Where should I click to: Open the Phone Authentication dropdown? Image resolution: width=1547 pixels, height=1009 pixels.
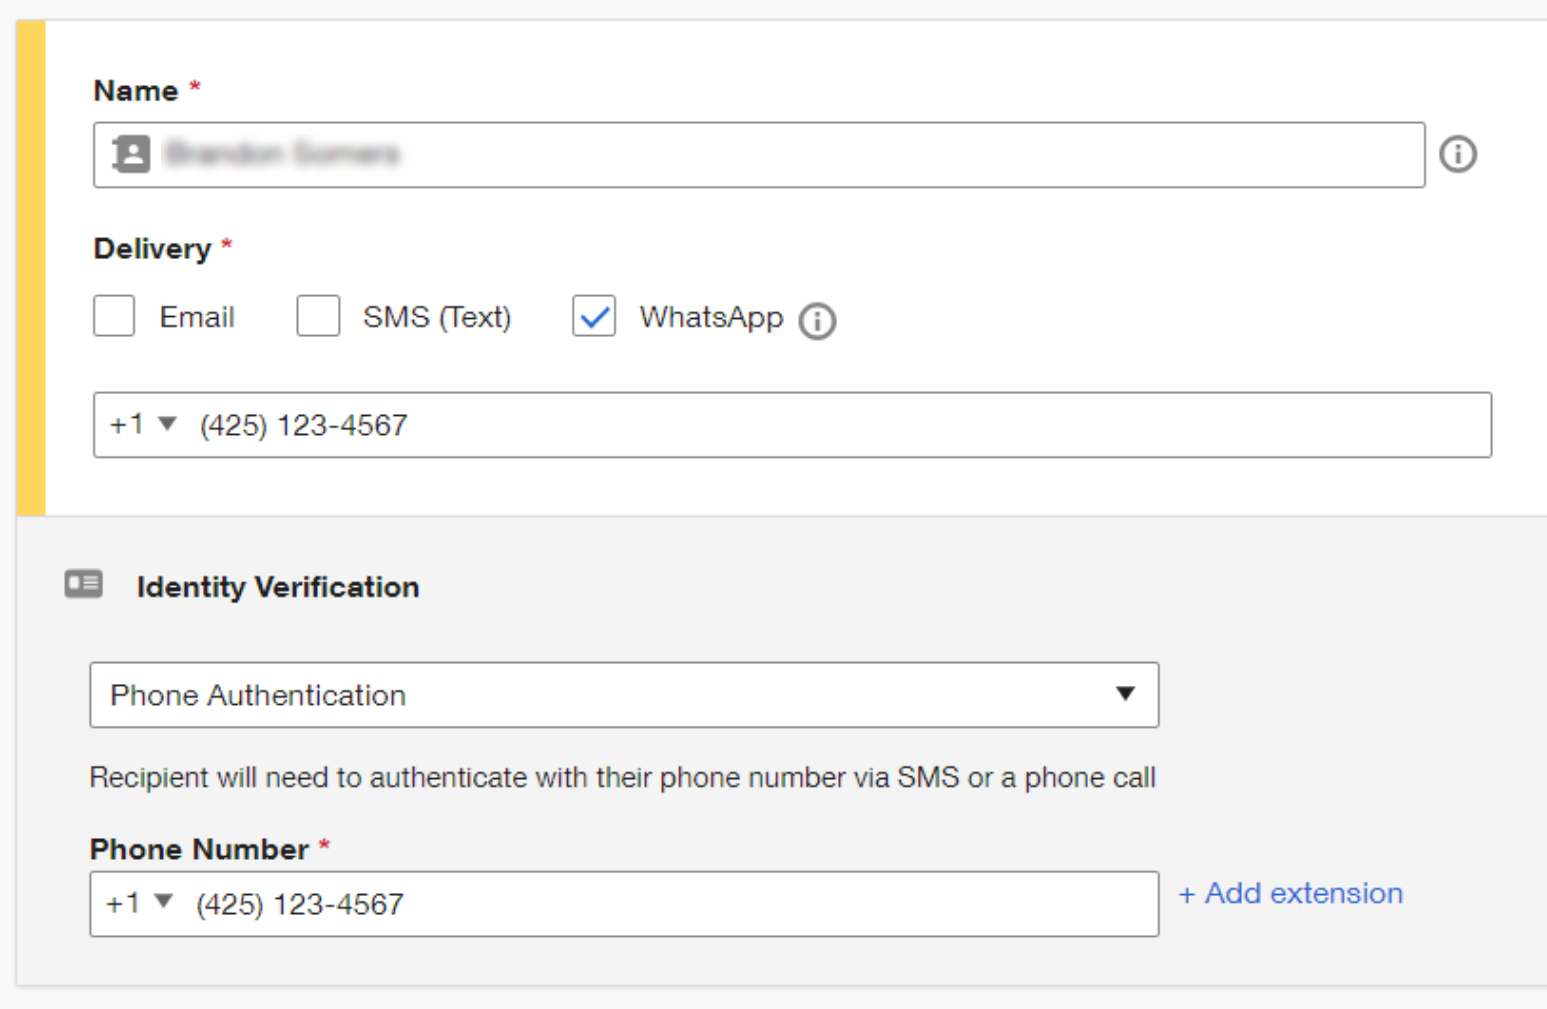point(624,695)
